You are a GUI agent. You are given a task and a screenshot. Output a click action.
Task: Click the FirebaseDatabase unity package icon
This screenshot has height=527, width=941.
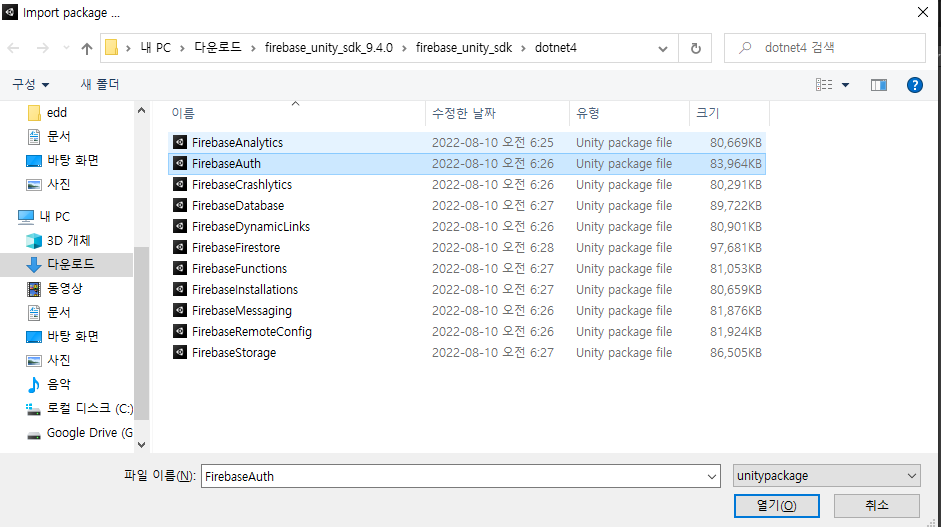179,205
